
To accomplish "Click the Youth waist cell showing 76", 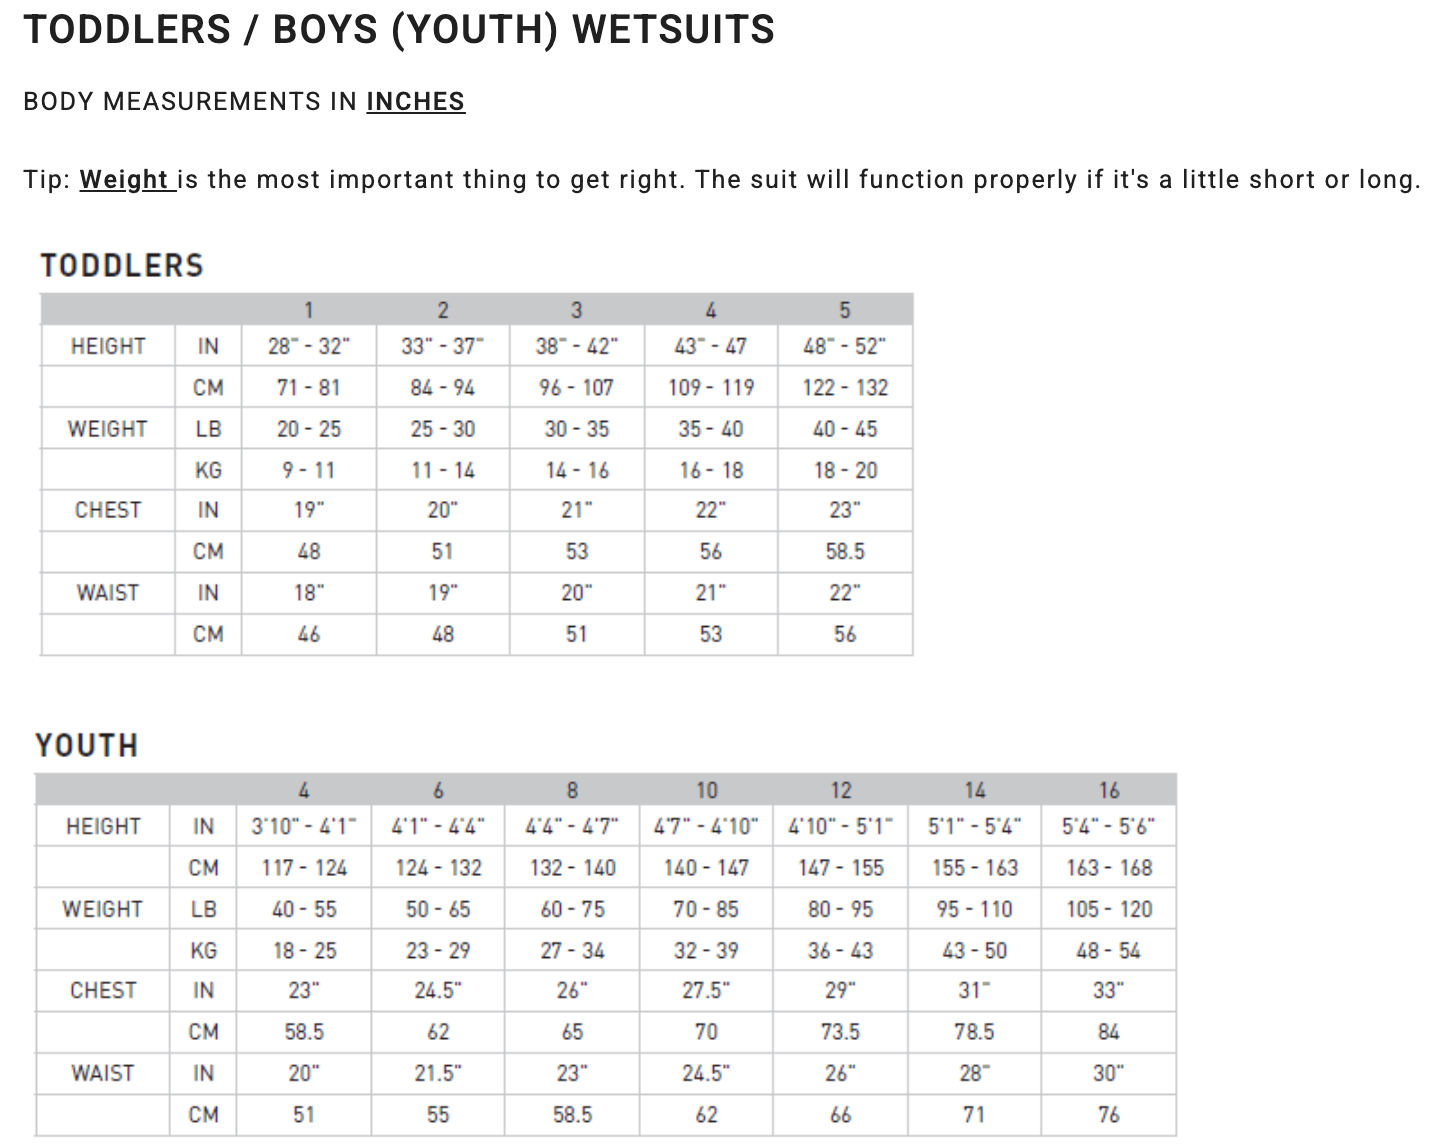I will [x=1109, y=1115].
